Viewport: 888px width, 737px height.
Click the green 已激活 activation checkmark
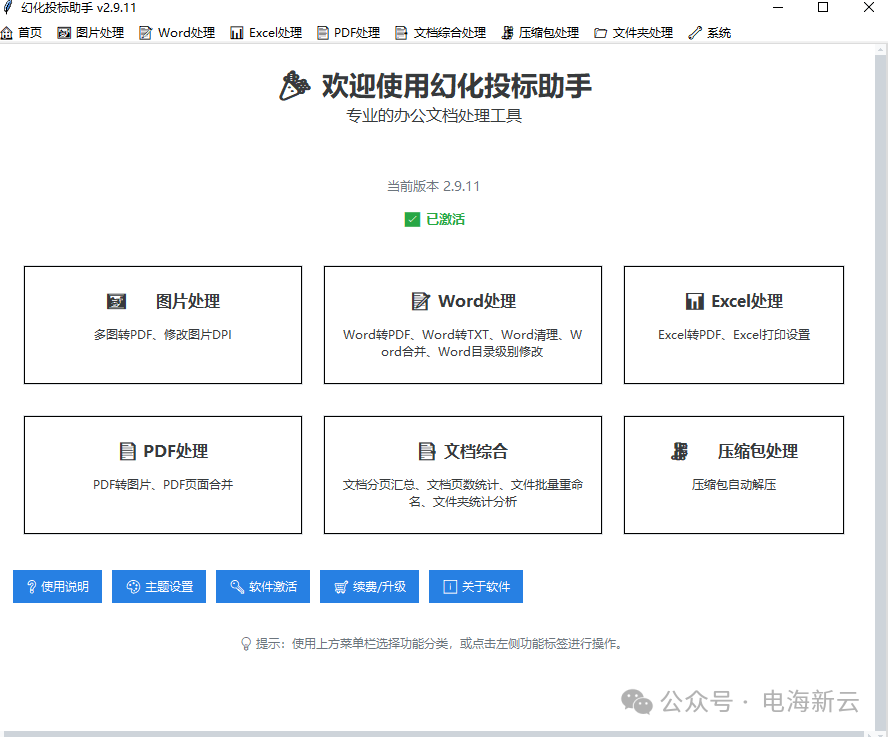[x=410, y=218]
